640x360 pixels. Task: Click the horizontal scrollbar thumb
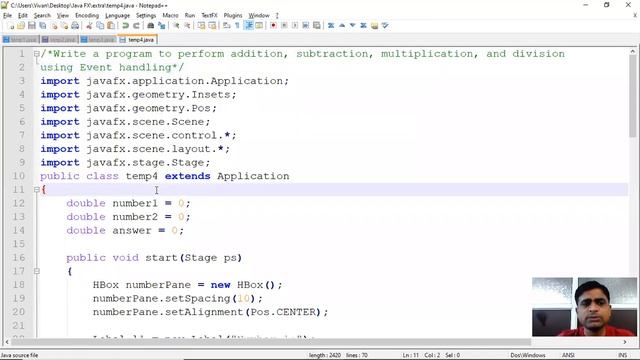[271, 342]
